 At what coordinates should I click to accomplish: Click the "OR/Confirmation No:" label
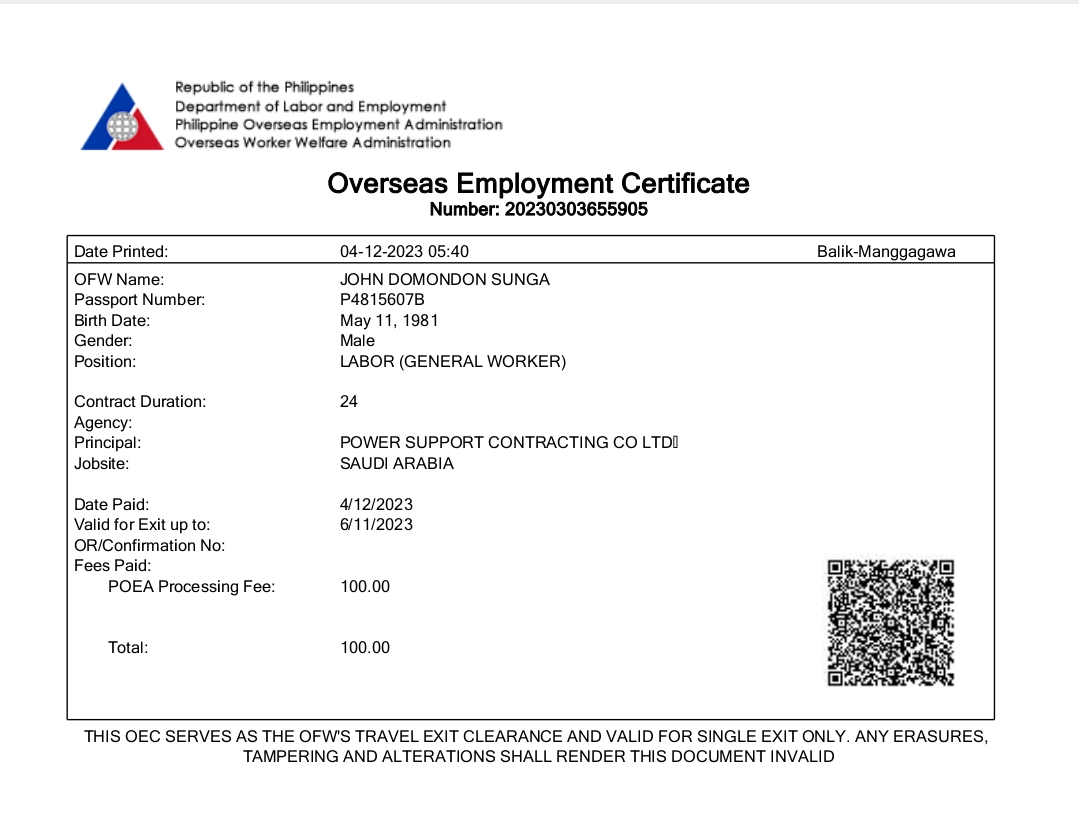(150, 546)
